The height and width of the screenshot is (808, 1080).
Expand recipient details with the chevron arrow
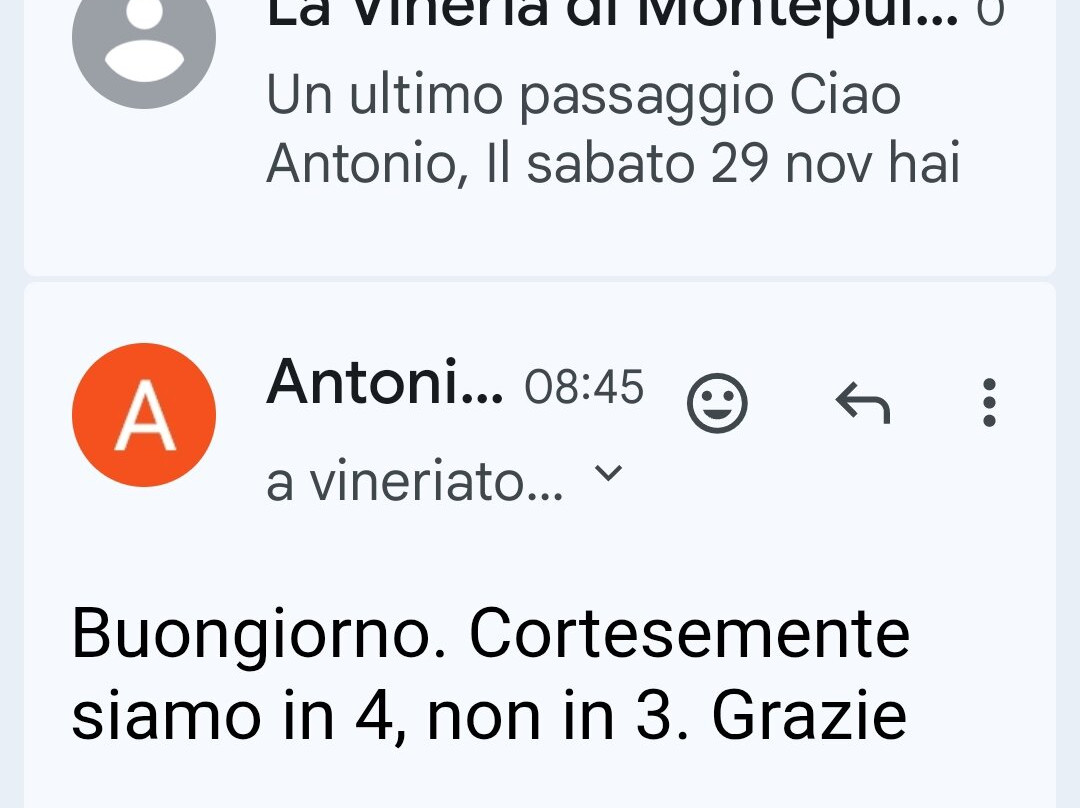[x=608, y=473]
